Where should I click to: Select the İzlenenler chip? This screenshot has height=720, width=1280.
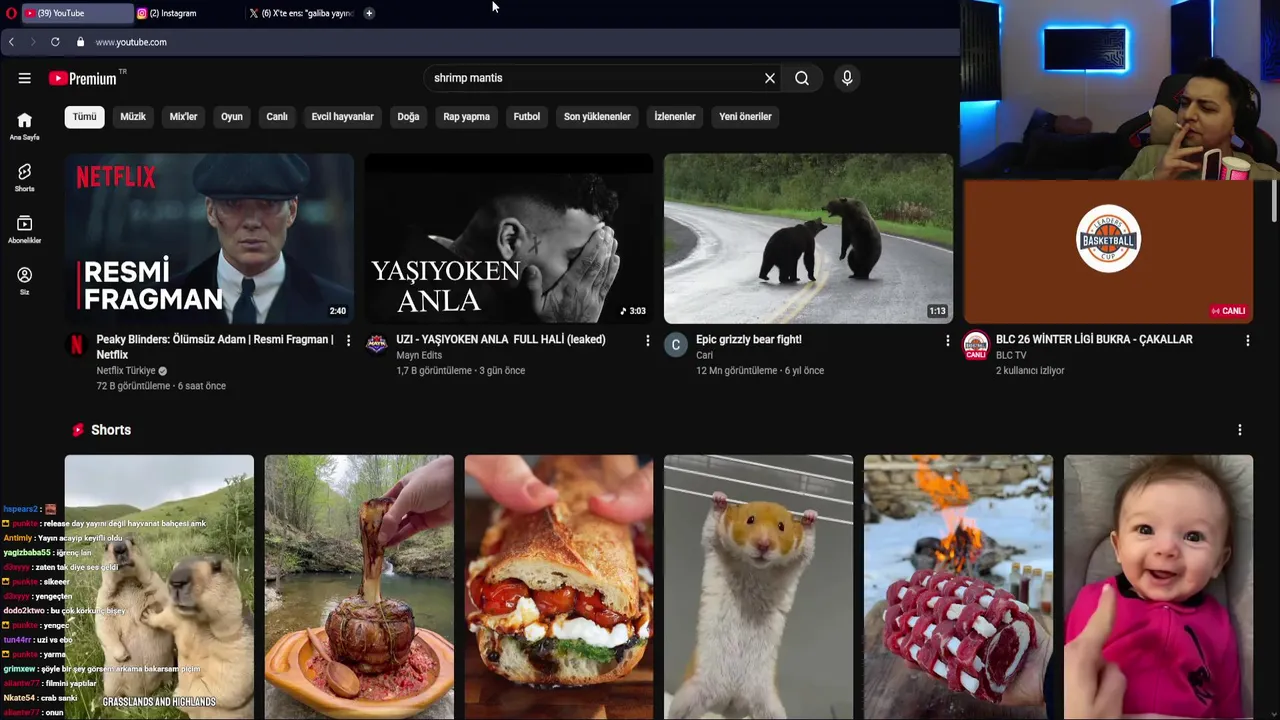pos(675,117)
